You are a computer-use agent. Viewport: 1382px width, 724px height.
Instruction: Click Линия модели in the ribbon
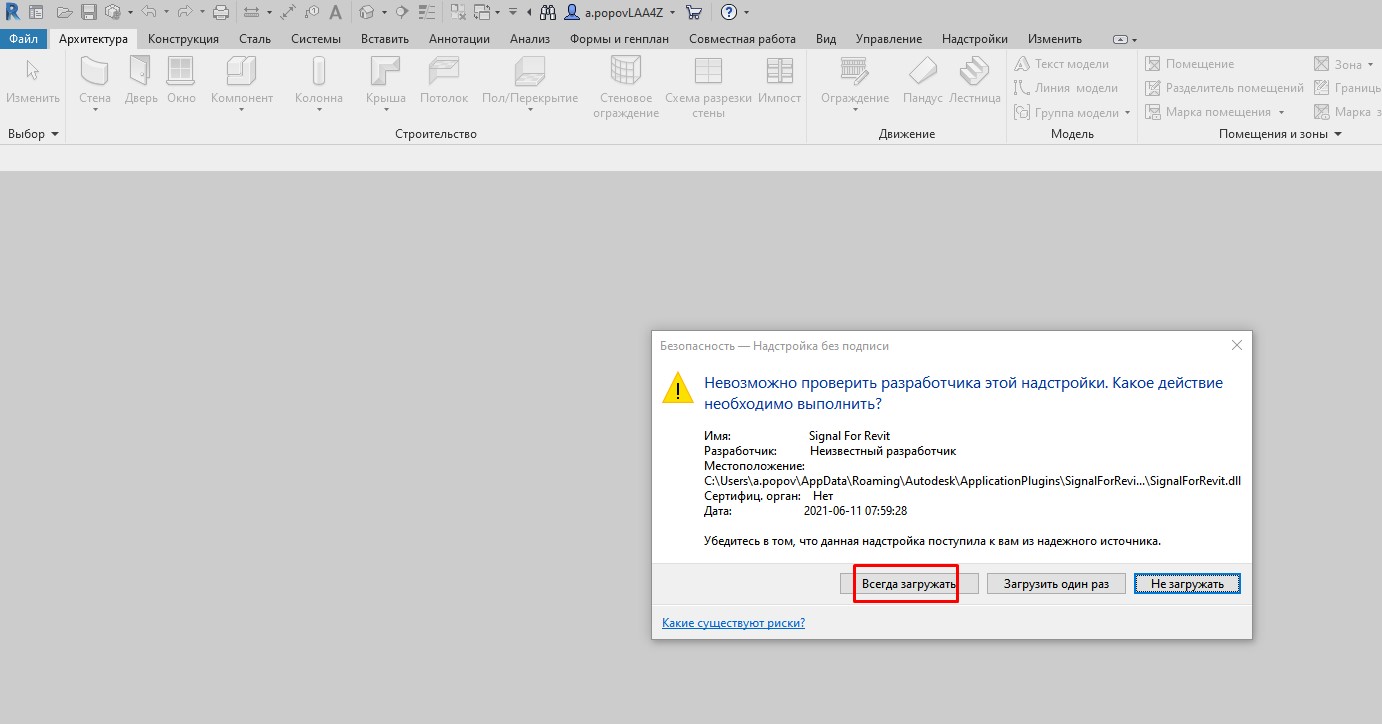pyautogui.click(x=1065, y=88)
